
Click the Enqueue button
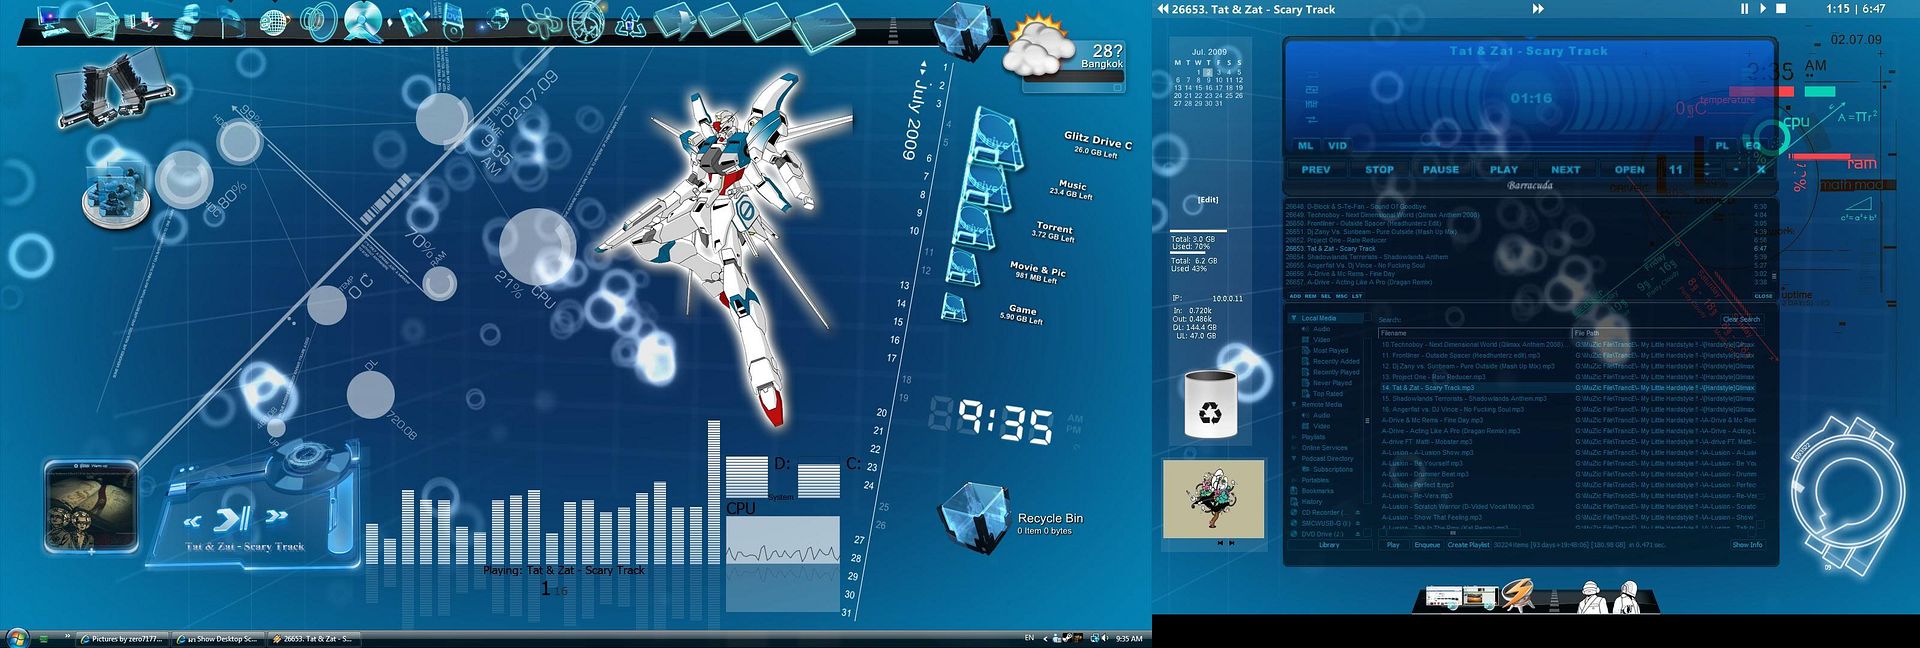(1427, 545)
